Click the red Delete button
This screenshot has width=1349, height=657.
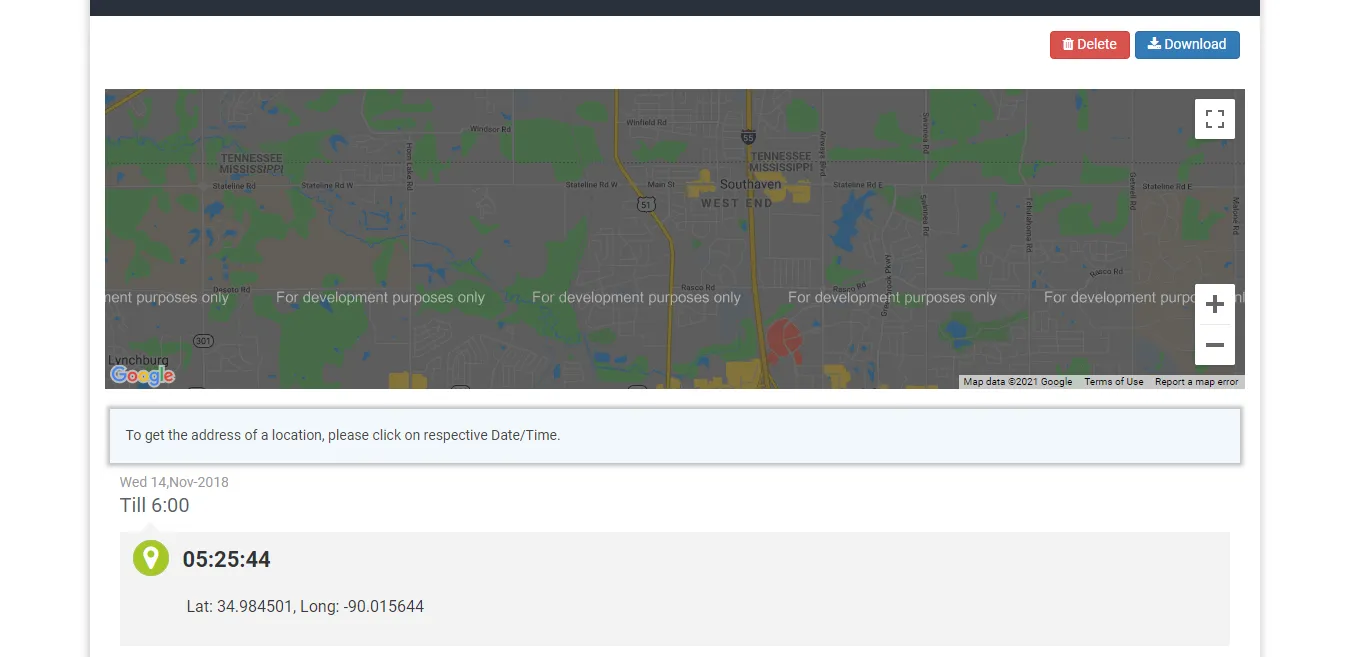pos(1089,45)
